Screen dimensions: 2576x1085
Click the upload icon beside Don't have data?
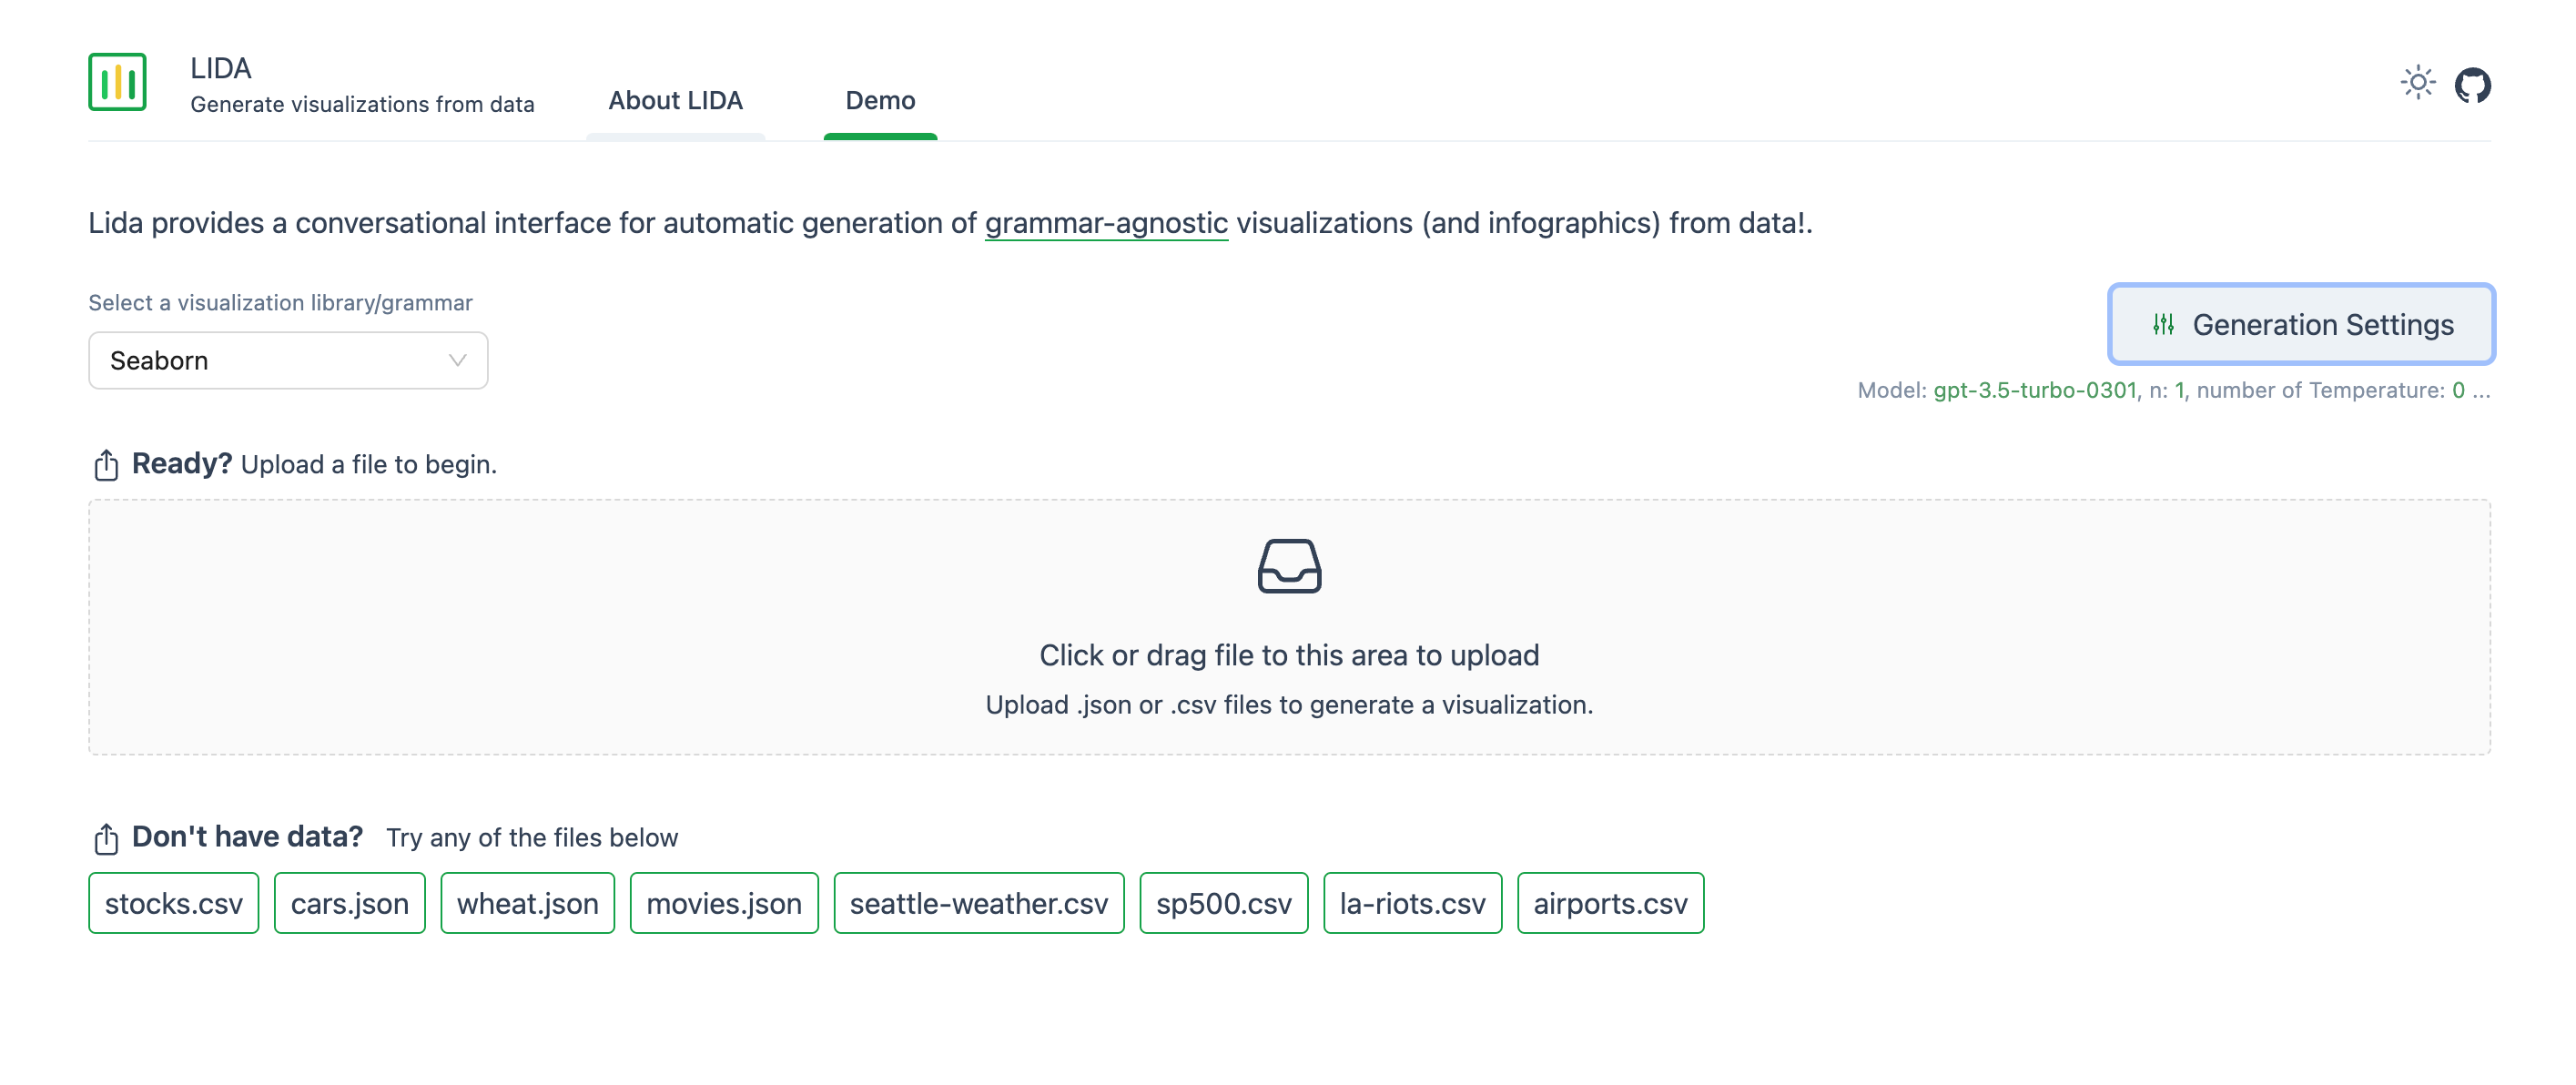(106, 838)
